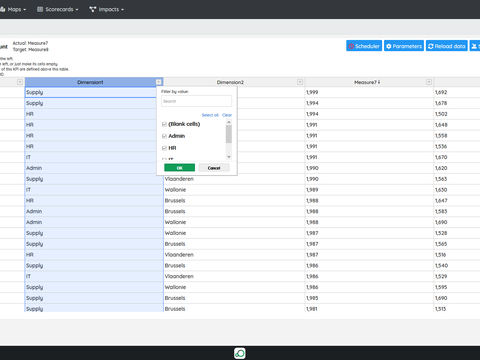Viewport: 480px width, 360px height.
Task: Select cell with value 1,565
Action: click(457, 244)
